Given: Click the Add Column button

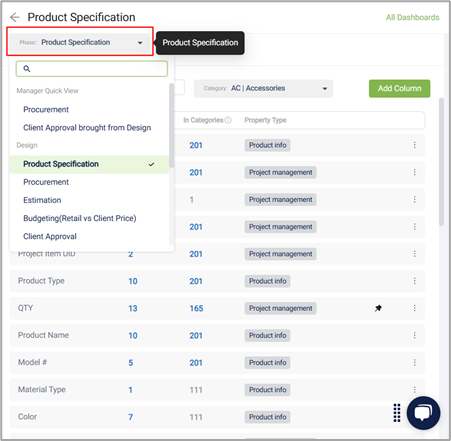Looking at the screenshot, I should pos(399,88).
